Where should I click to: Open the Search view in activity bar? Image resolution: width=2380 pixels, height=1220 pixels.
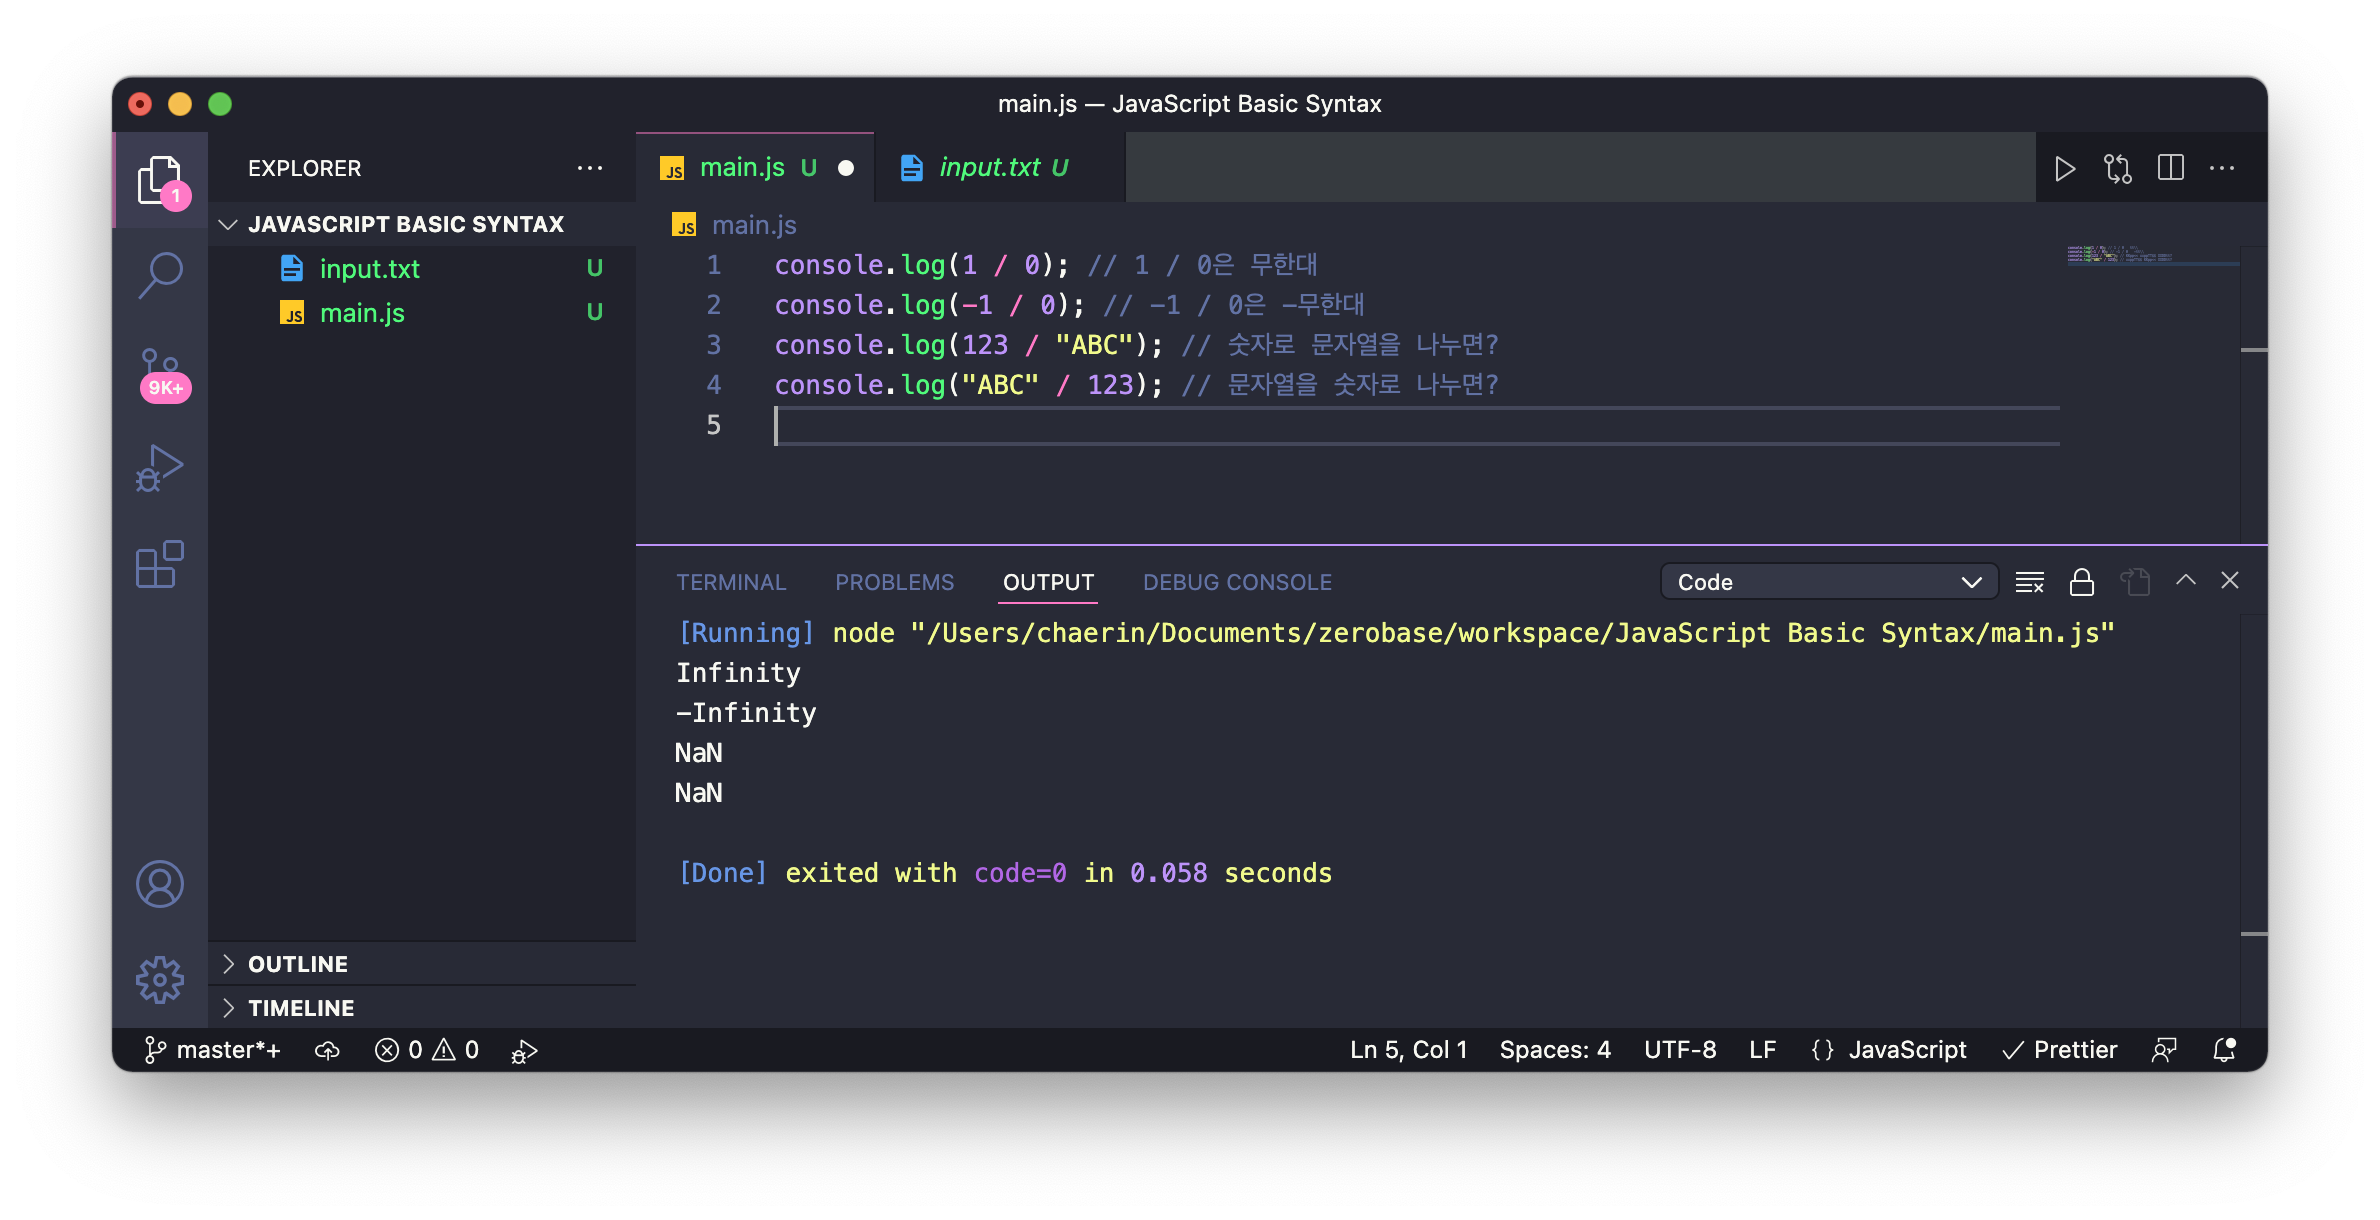click(x=160, y=274)
